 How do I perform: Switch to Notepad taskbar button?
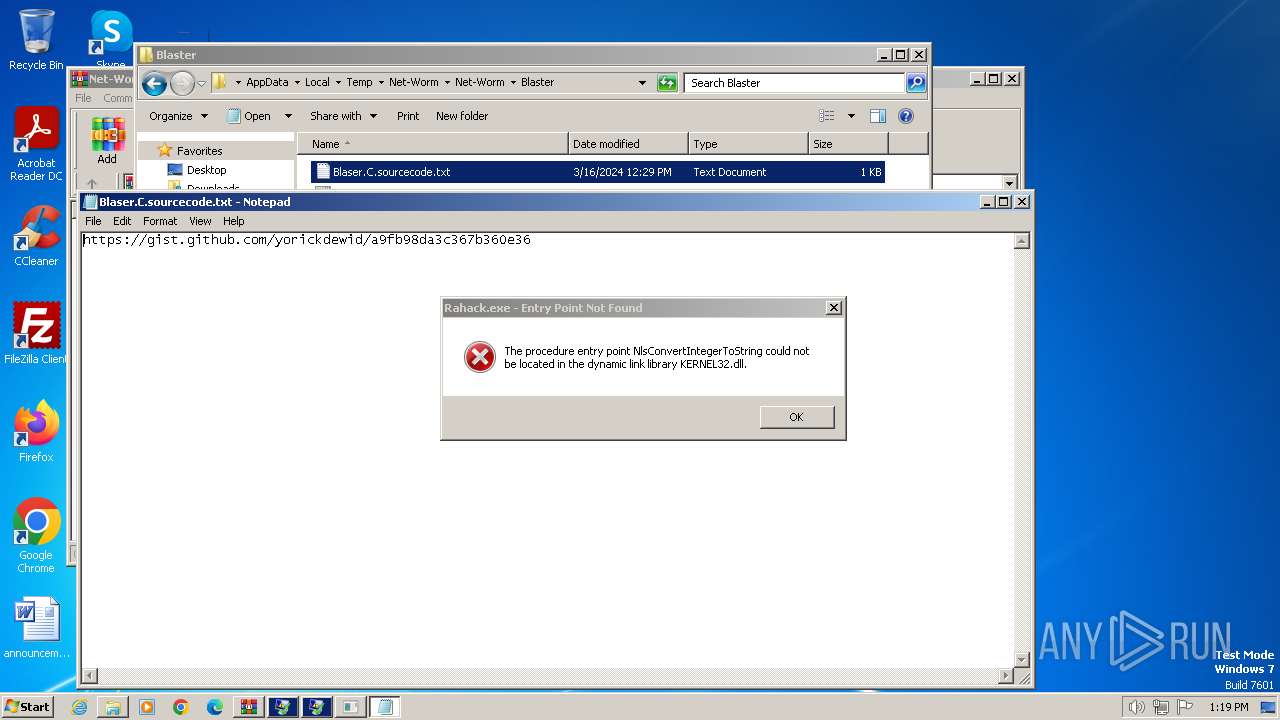(x=385, y=707)
